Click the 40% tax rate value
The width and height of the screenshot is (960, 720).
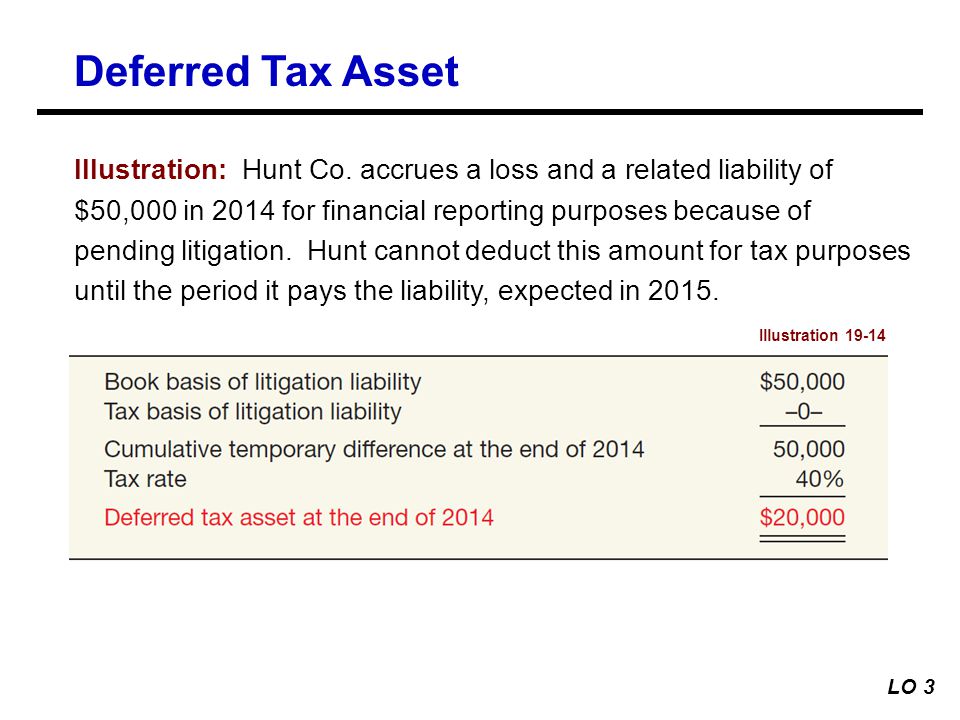[820, 479]
